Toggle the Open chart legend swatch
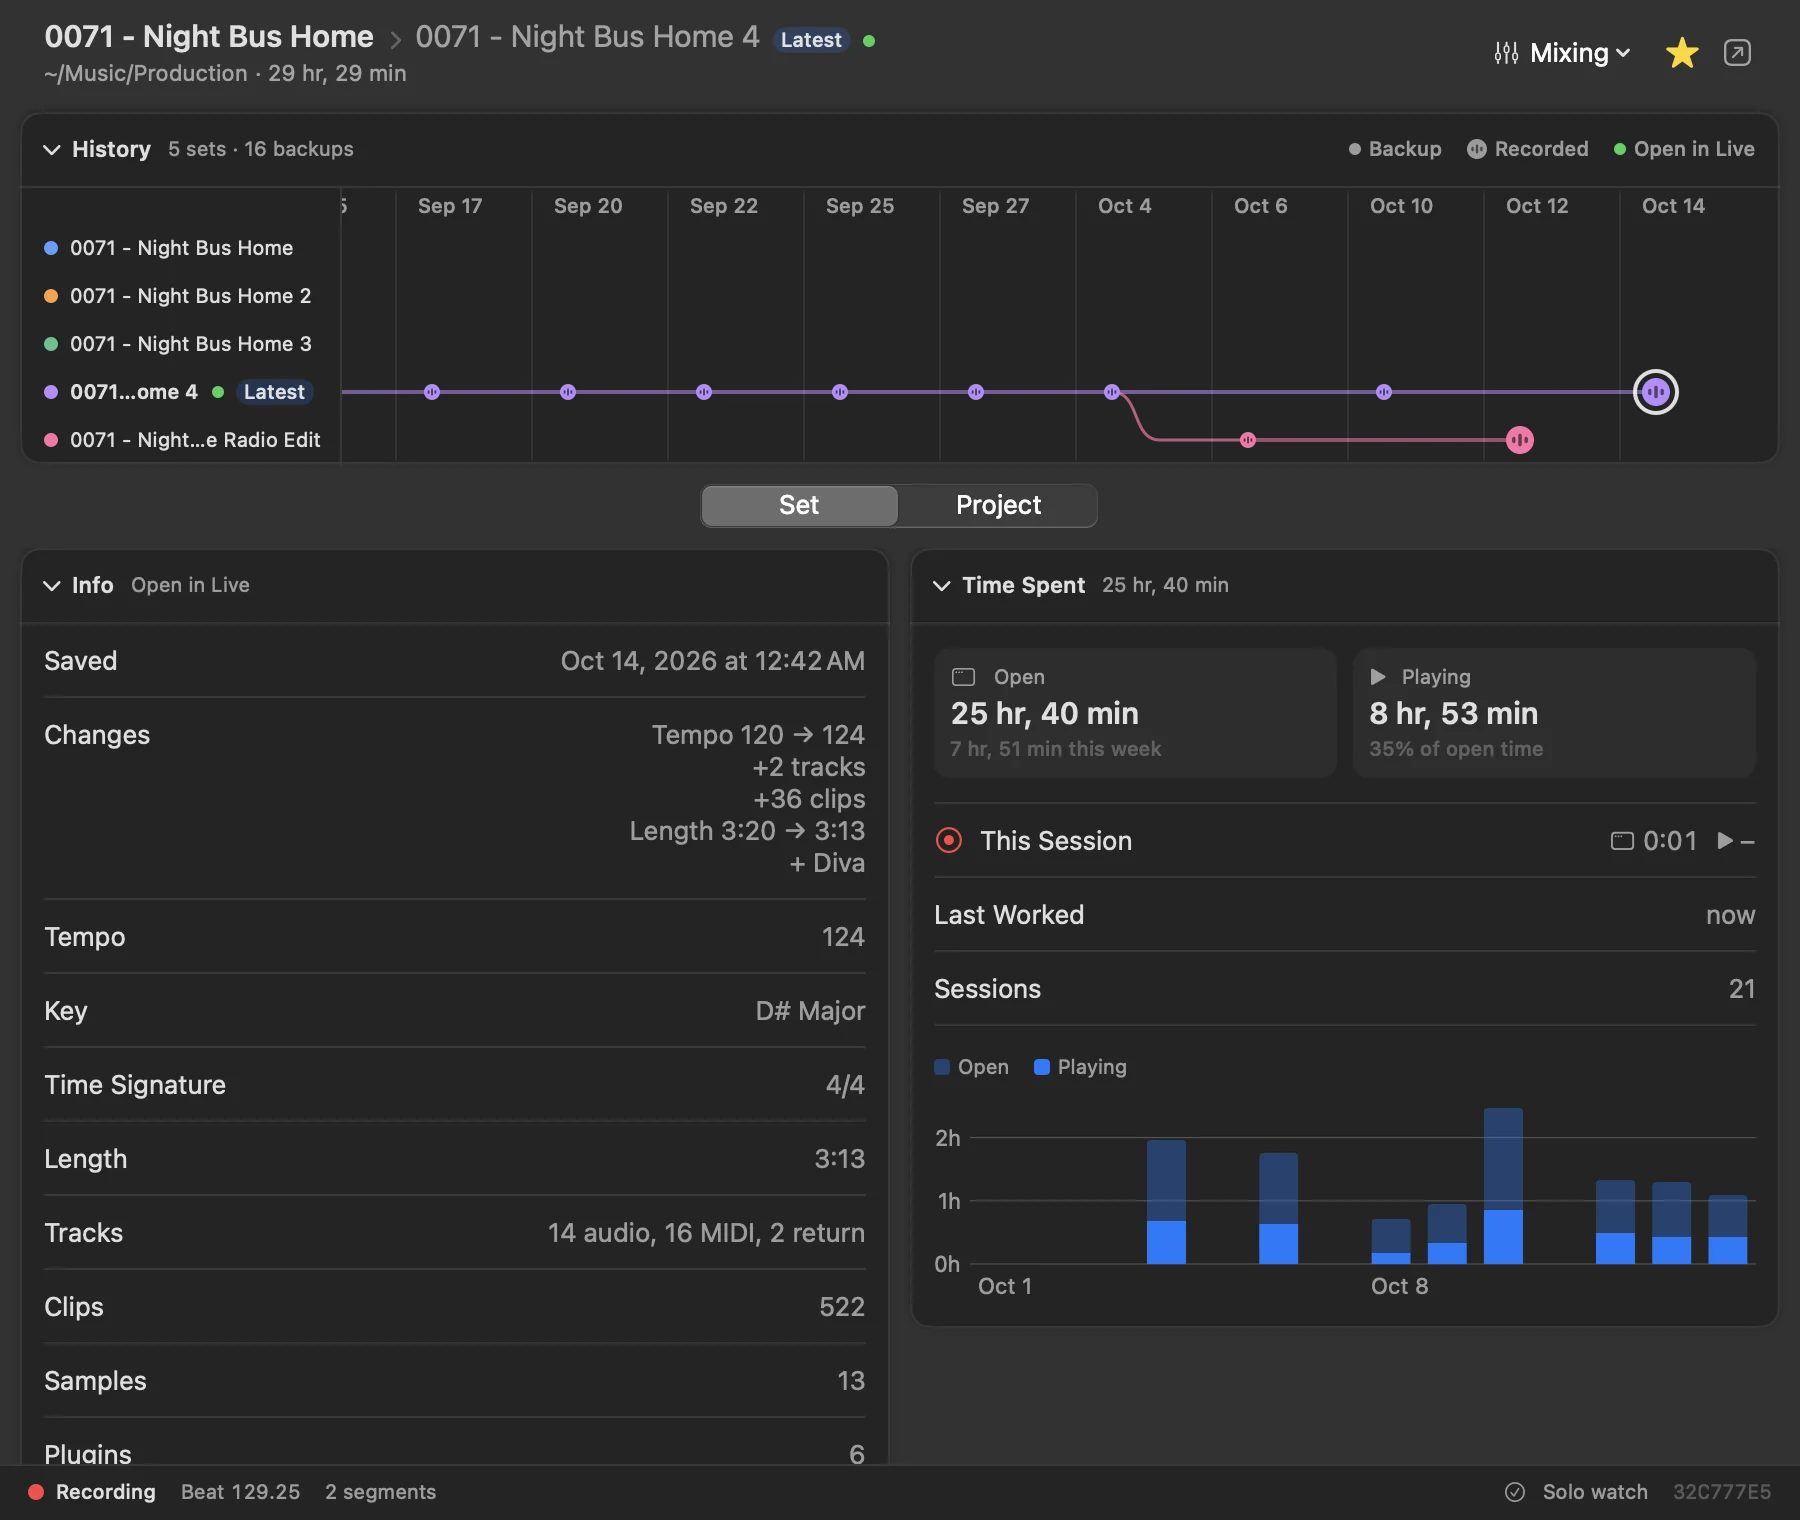 click(x=942, y=1067)
